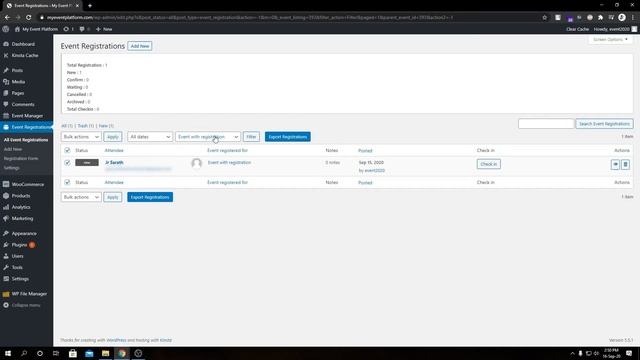Click the Analytics sidebar icon
The width and height of the screenshot is (640, 360).
pos(6,207)
